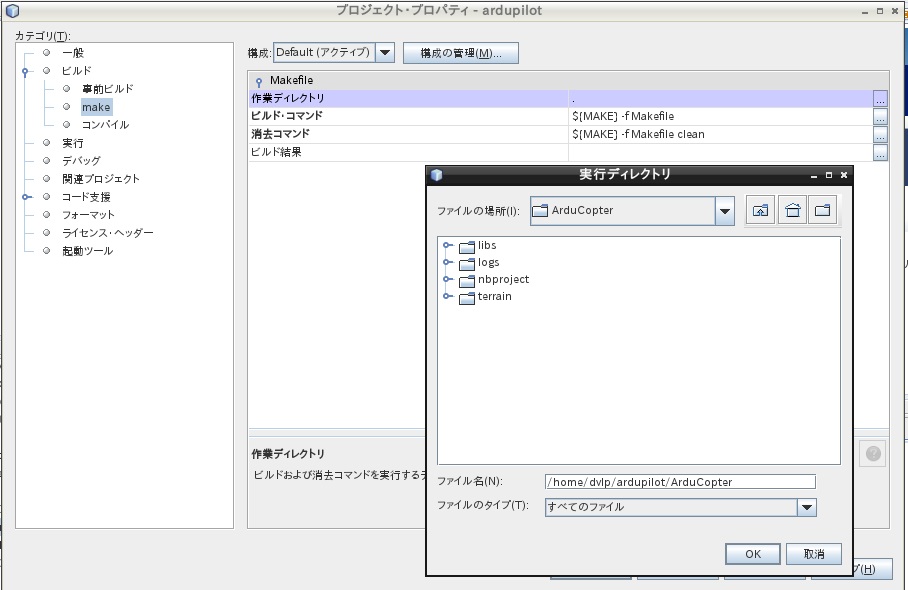Viewport: 908px width, 590px height.
Task: Expand the libs folder node
Action: click(x=447, y=245)
